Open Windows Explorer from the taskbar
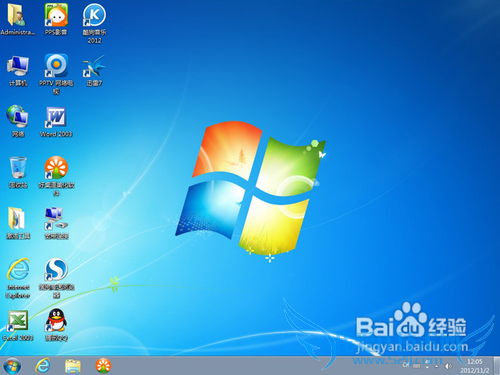 (73, 366)
